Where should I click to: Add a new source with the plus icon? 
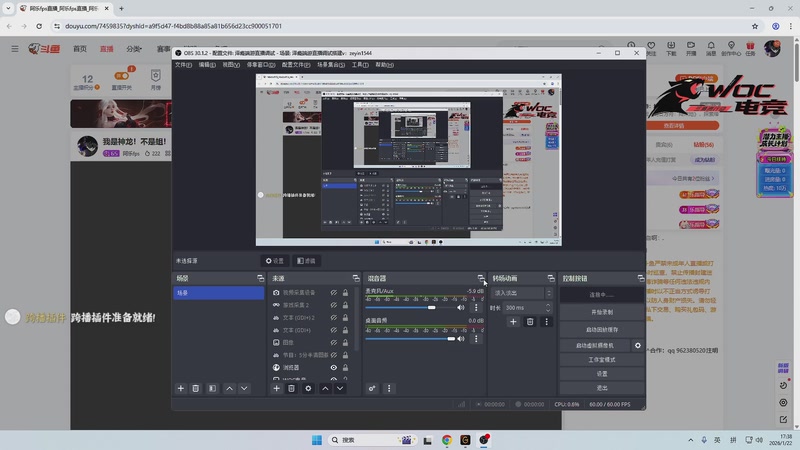[x=277, y=388]
